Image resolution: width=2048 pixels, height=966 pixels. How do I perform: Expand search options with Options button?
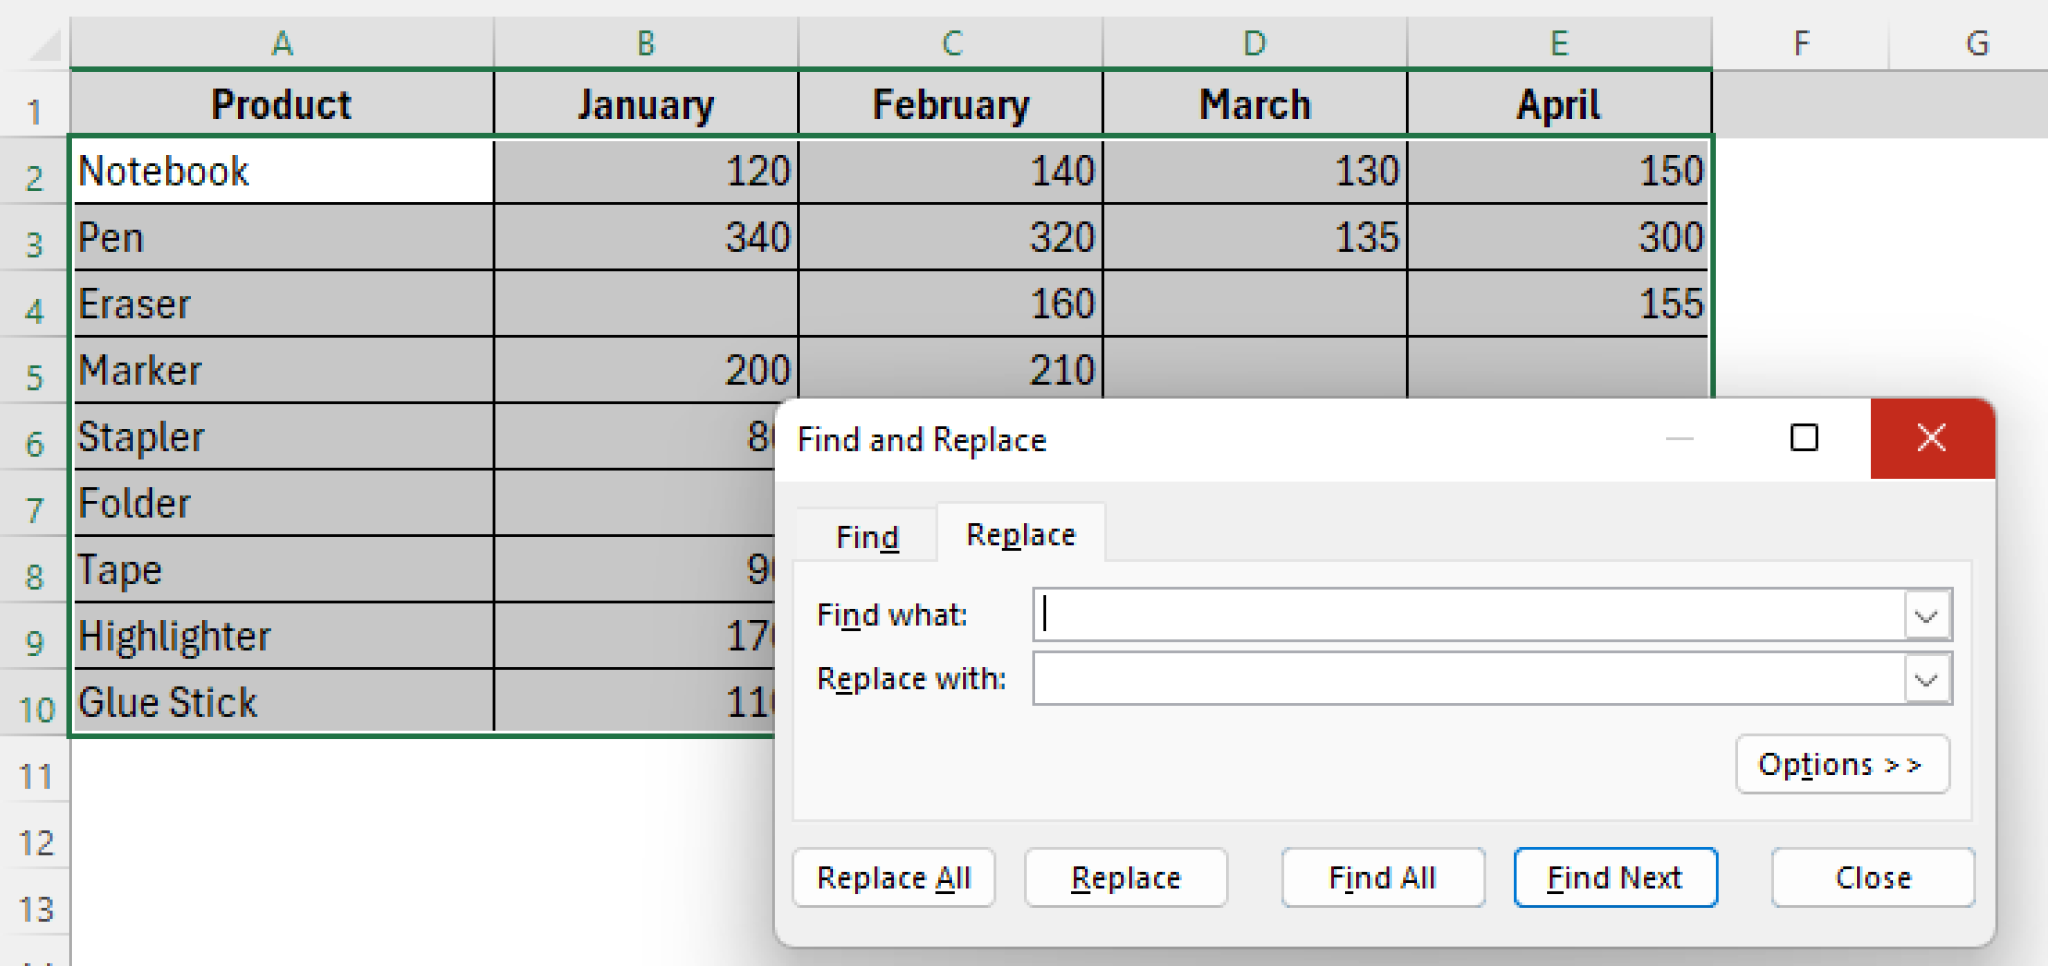coord(1841,764)
